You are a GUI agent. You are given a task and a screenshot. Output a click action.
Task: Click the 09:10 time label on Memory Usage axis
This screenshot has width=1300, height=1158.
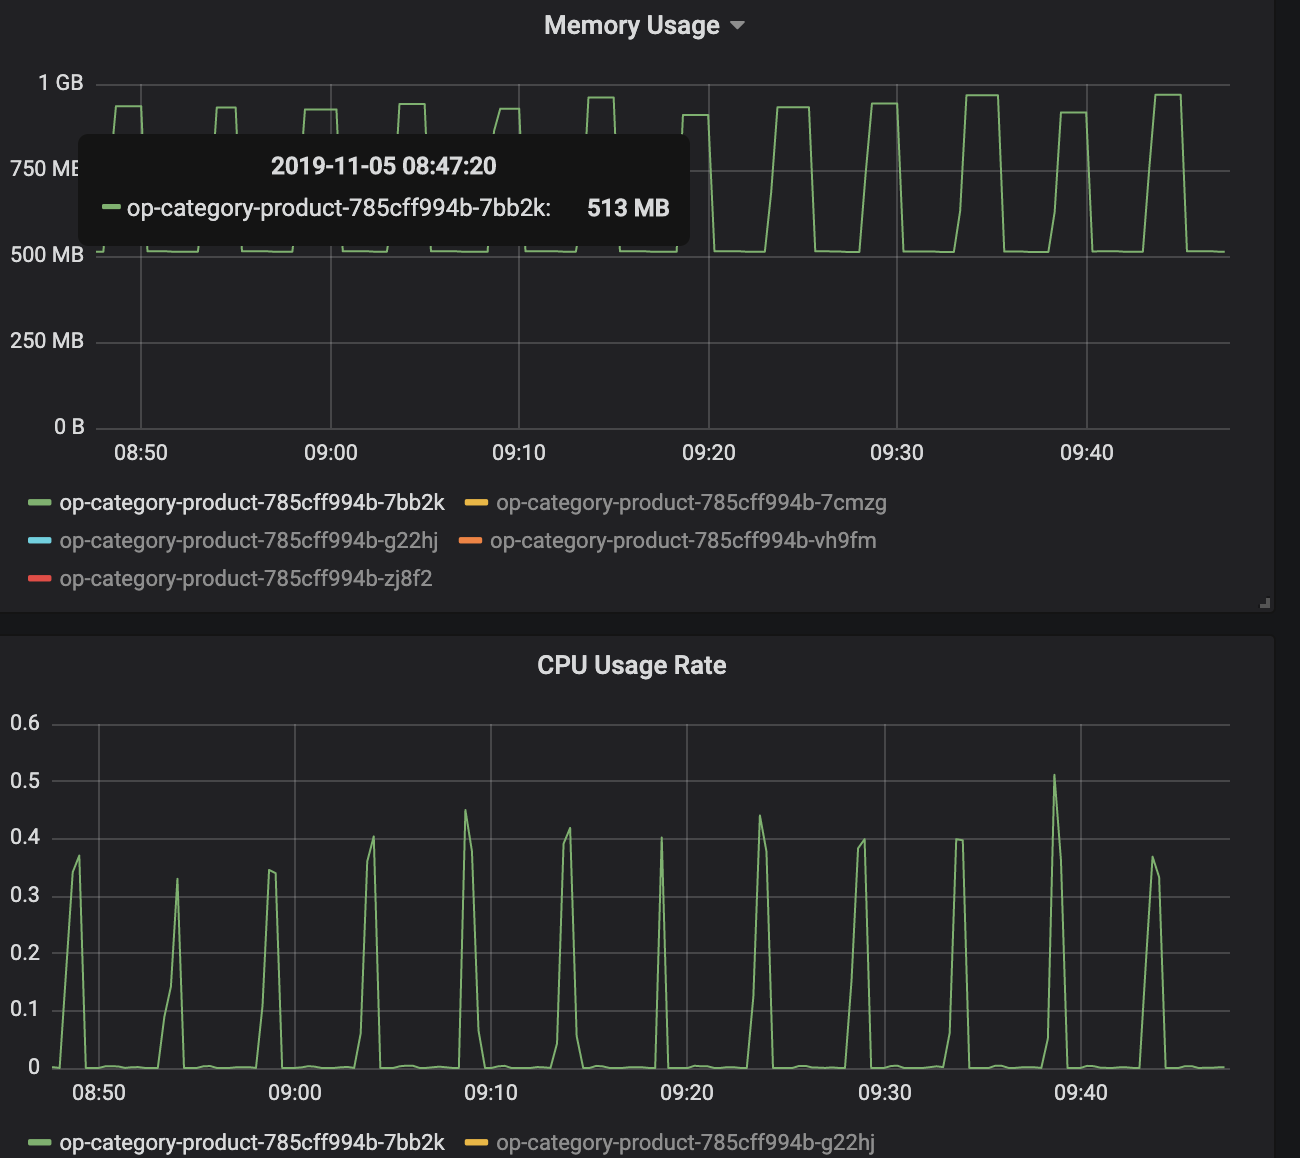point(519,453)
